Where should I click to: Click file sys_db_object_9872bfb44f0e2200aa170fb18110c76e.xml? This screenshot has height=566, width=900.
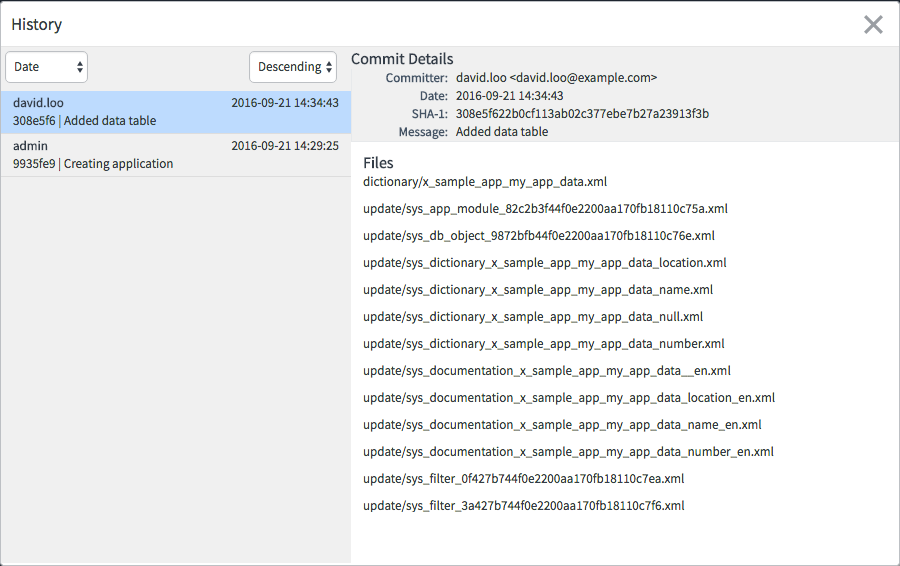tap(539, 236)
